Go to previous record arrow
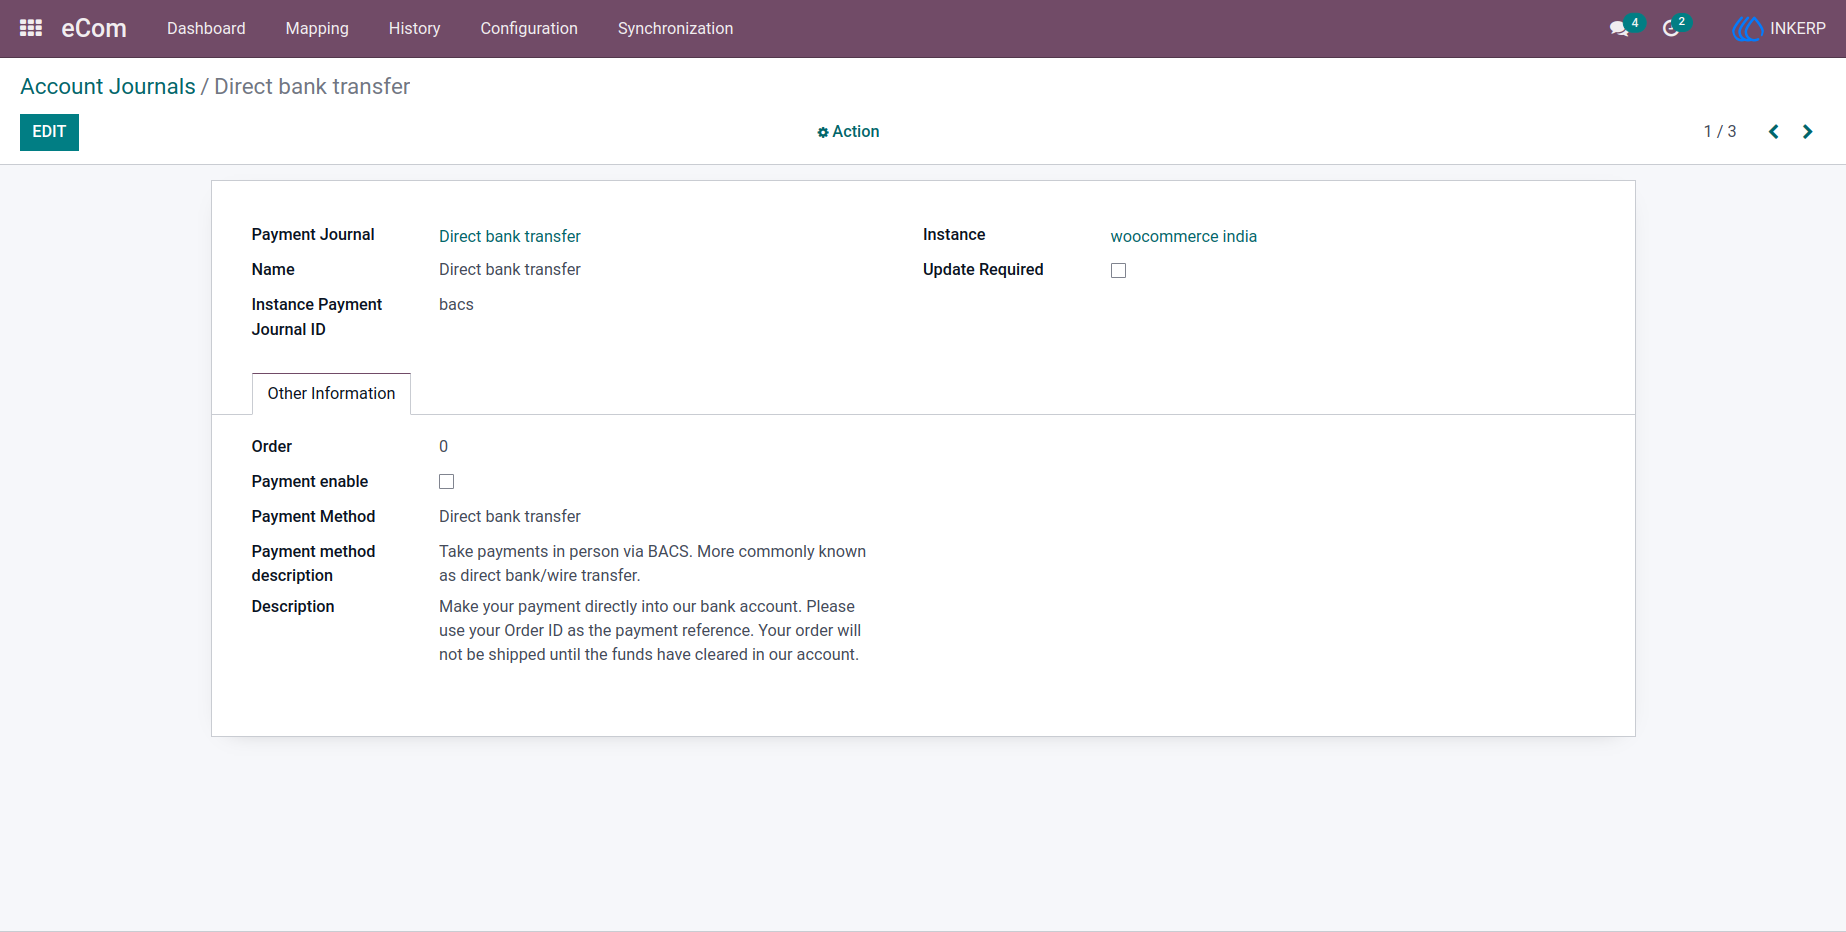This screenshot has width=1846, height=932. 1773,132
